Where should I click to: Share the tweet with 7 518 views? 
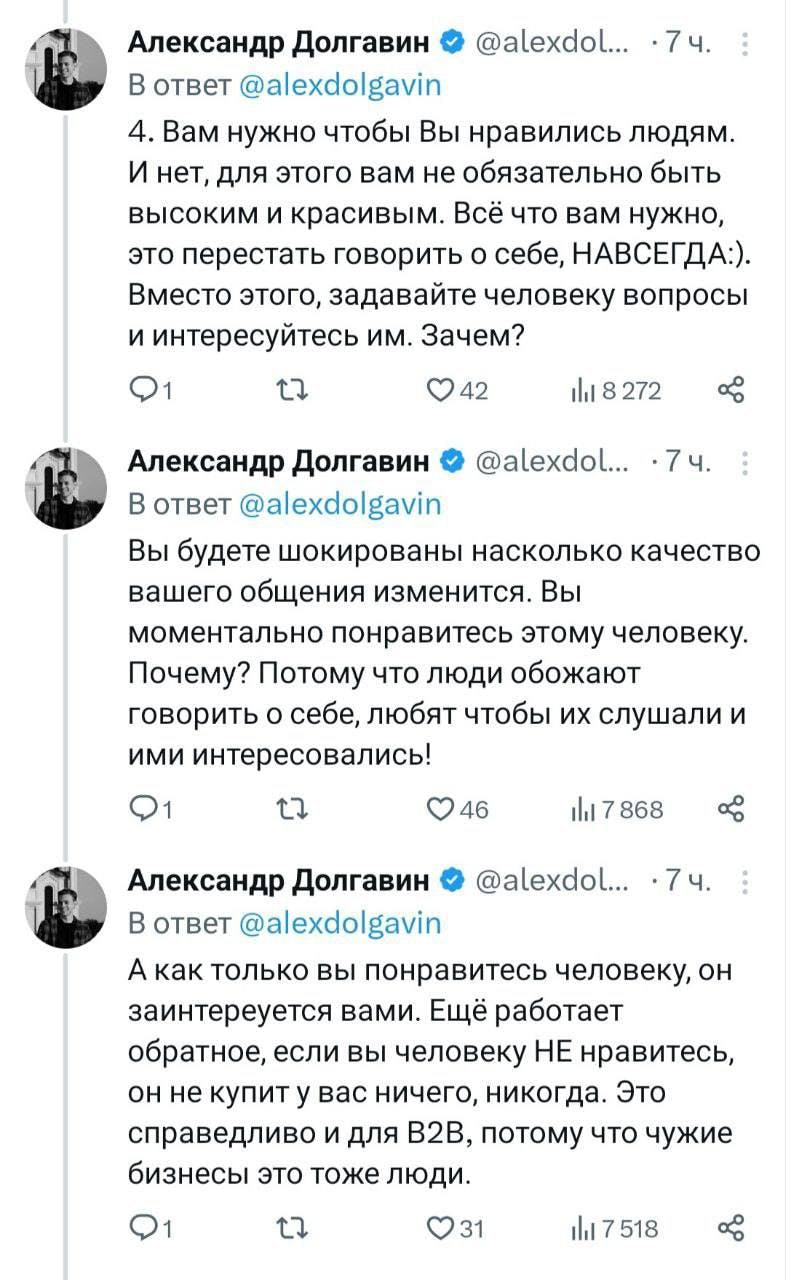[731, 1228]
